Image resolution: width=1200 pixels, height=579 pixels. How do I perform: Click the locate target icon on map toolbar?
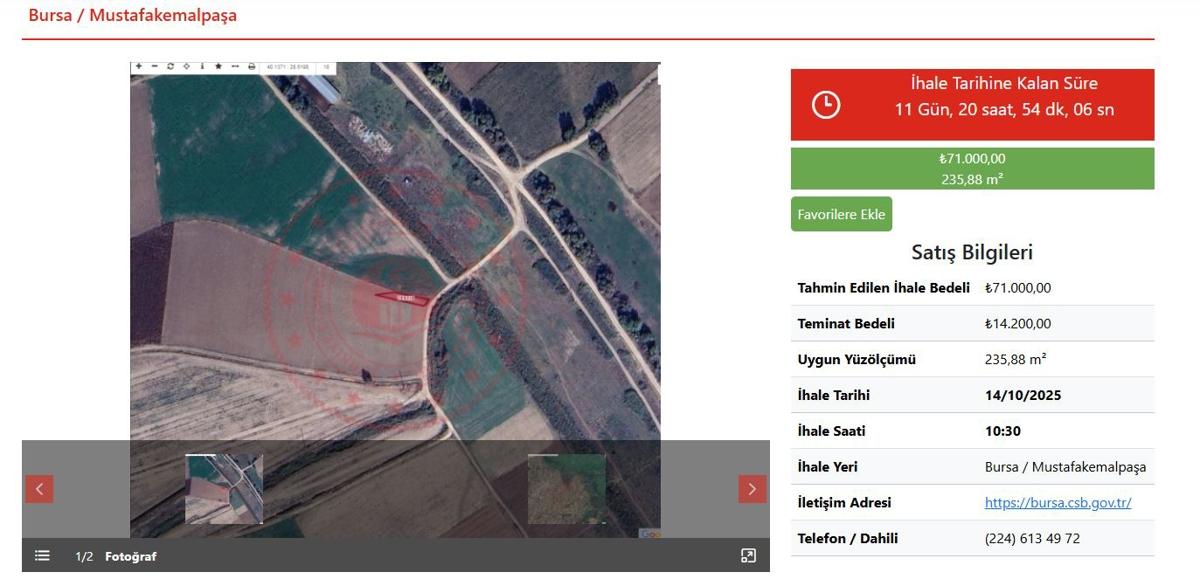pyautogui.click(x=186, y=67)
